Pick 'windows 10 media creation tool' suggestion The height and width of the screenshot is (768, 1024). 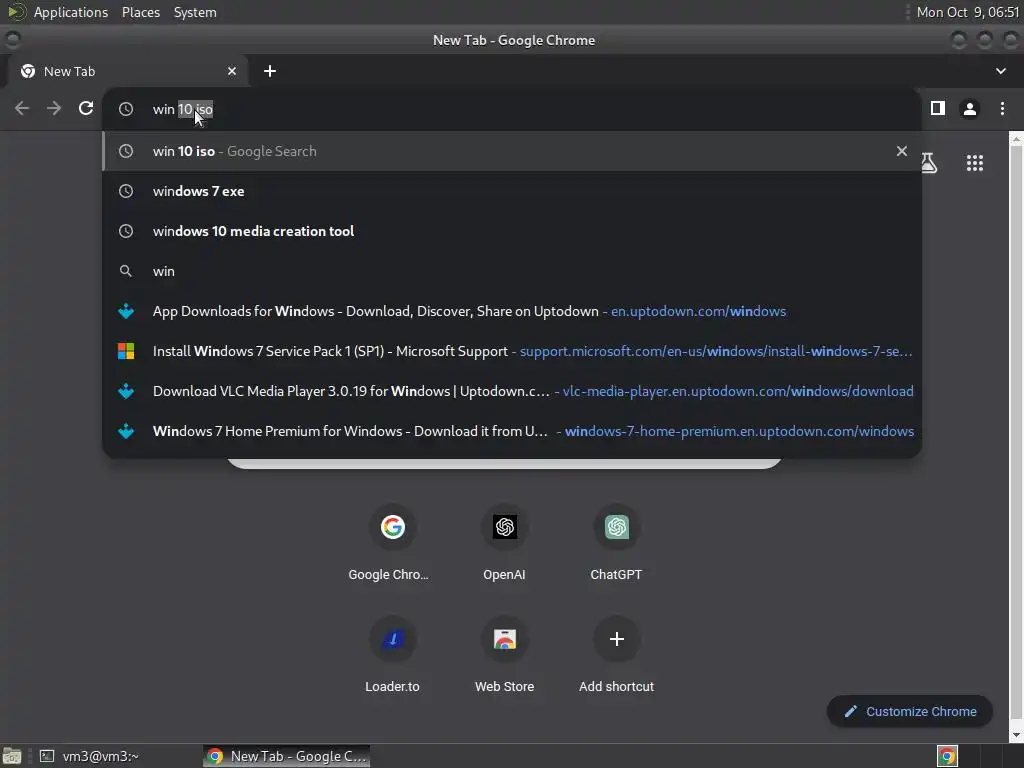(512, 231)
